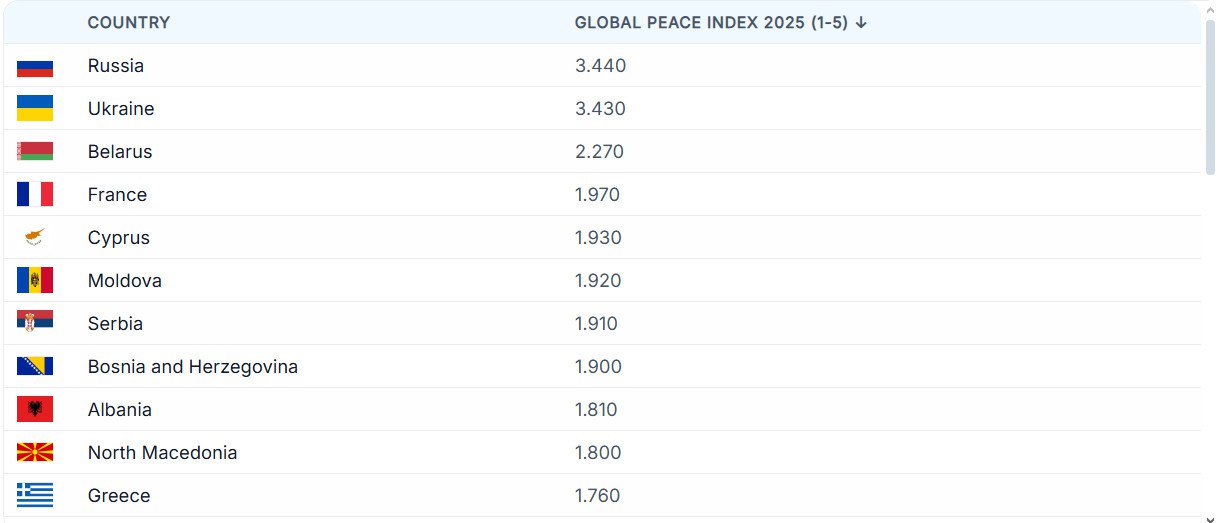The image size is (1220, 523).
Task: Click the Moldova flag icon
Action: tap(35, 281)
